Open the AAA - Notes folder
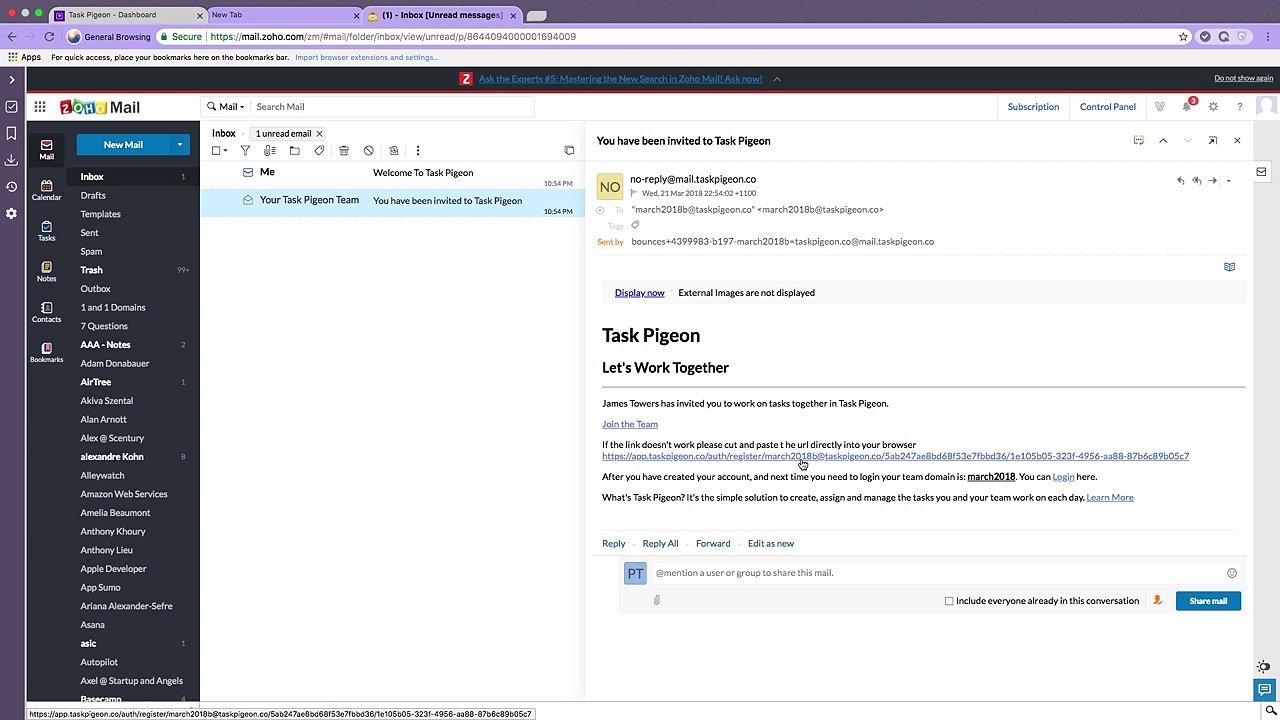Image resolution: width=1280 pixels, height=720 pixels. pos(106,345)
